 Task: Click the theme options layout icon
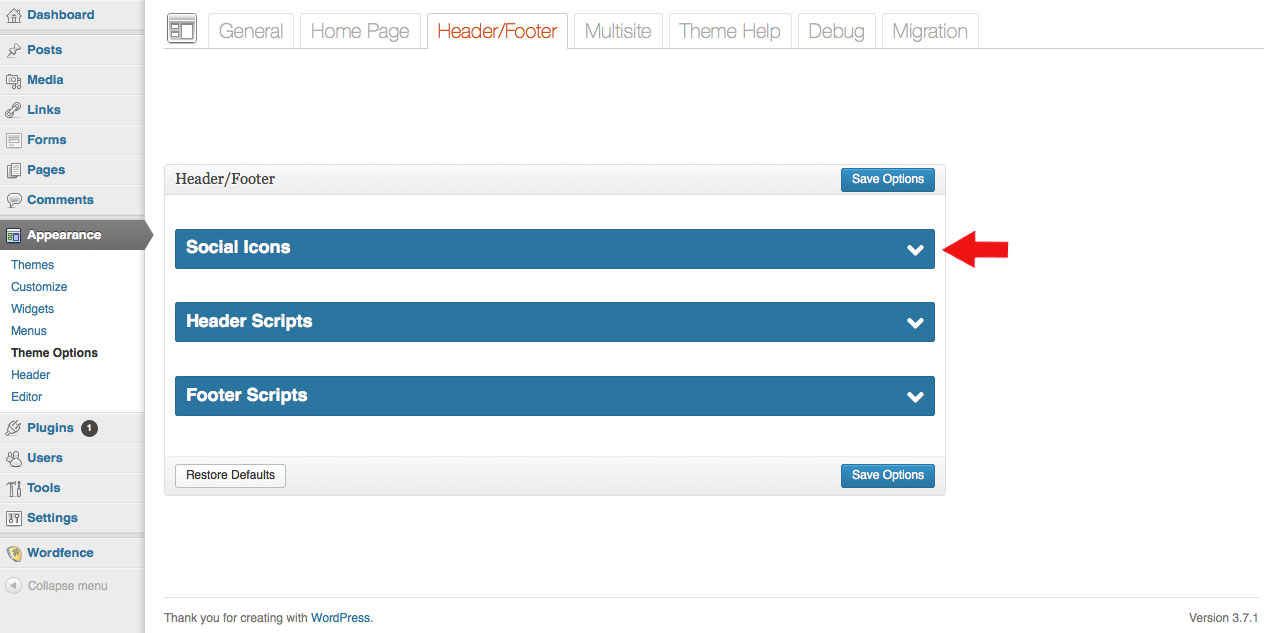(x=181, y=30)
